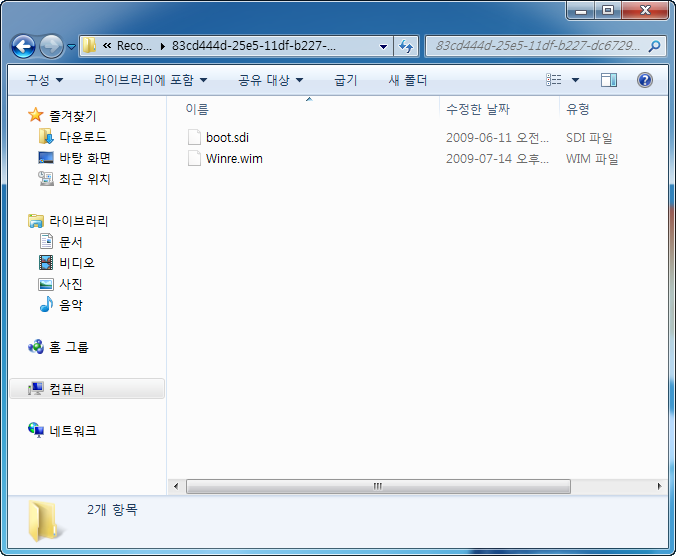This screenshot has width=676, height=556.
Task: Select 즐겨찾기 in the navigation pane
Action: 72,116
